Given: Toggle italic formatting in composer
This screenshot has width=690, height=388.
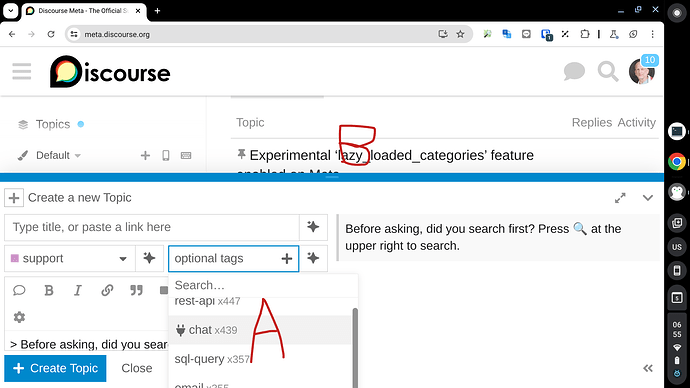Looking at the screenshot, I should pos(78,290).
